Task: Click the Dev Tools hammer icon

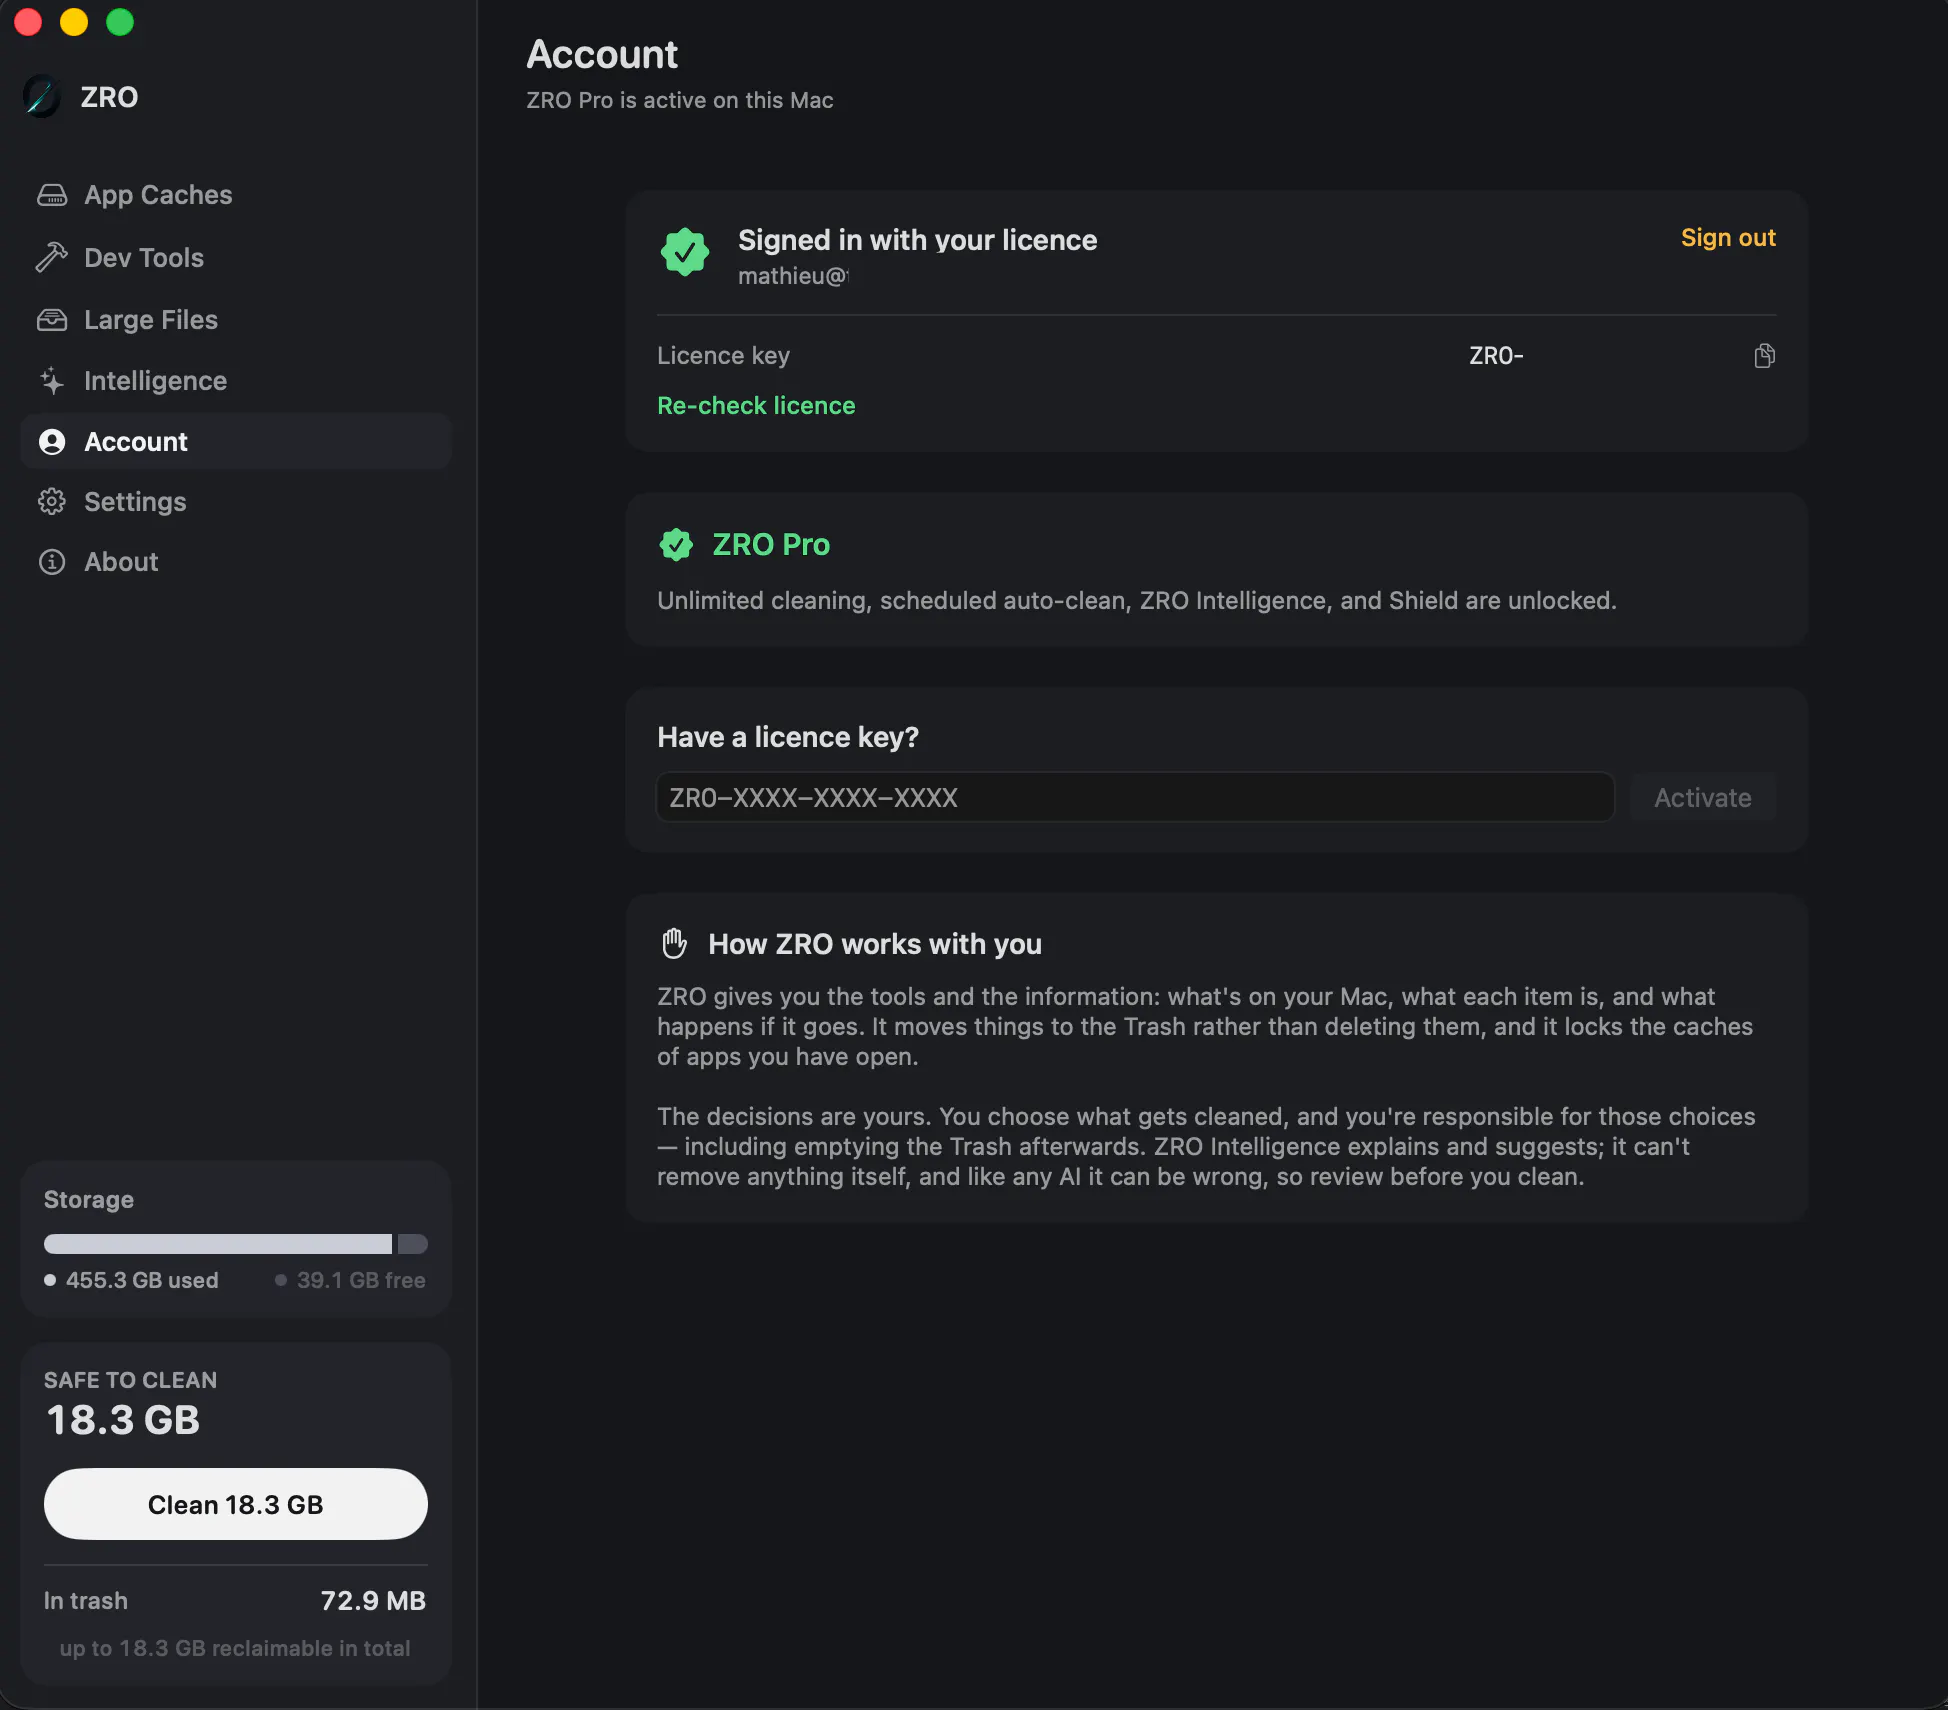Action: pos(52,258)
